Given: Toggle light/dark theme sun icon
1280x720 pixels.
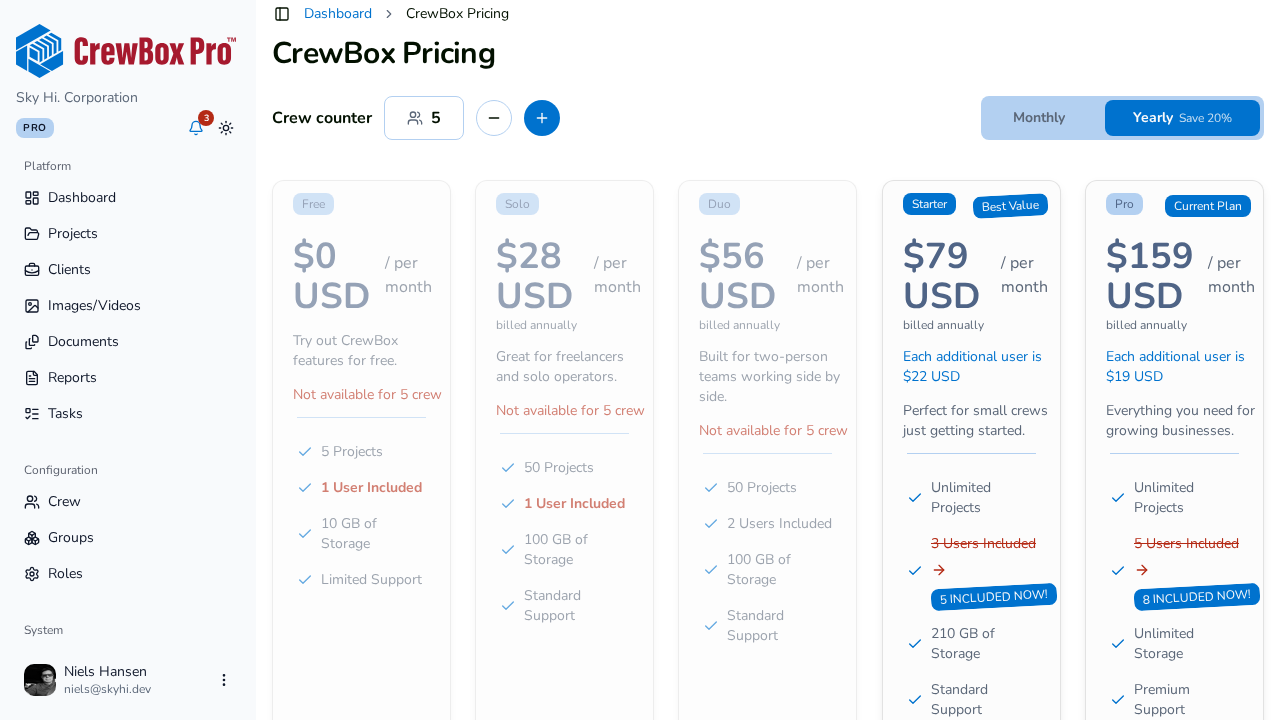Looking at the screenshot, I should [226, 128].
